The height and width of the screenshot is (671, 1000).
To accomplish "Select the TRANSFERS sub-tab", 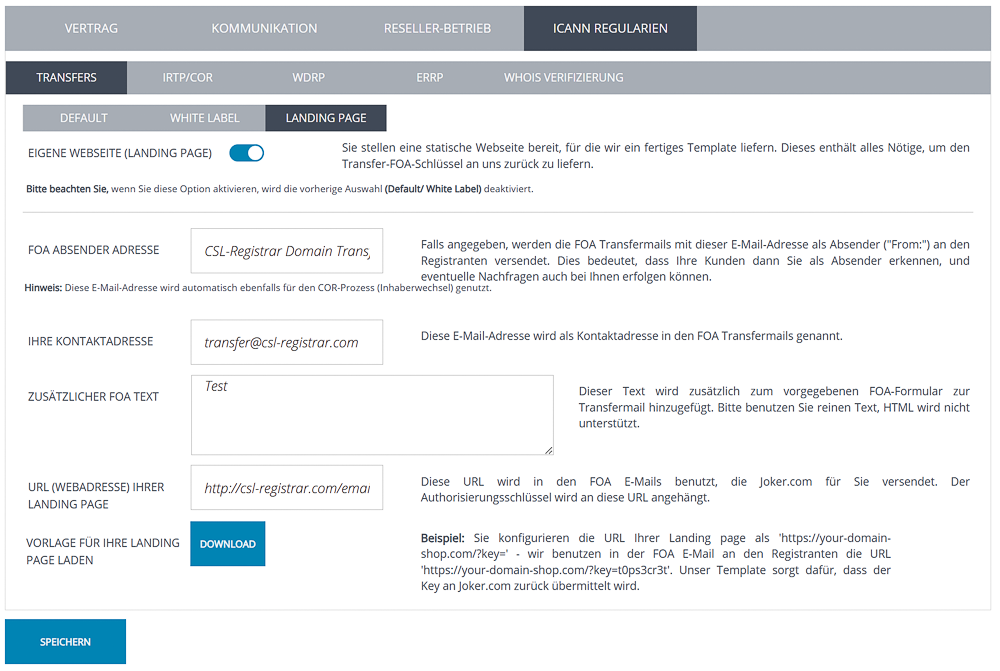I will [x=66, y=78].
